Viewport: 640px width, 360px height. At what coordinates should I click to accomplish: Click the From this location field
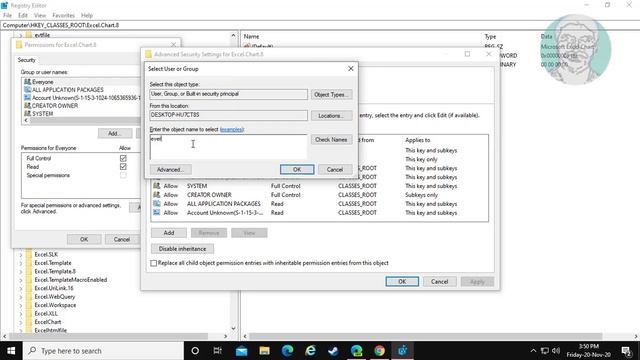228,115
